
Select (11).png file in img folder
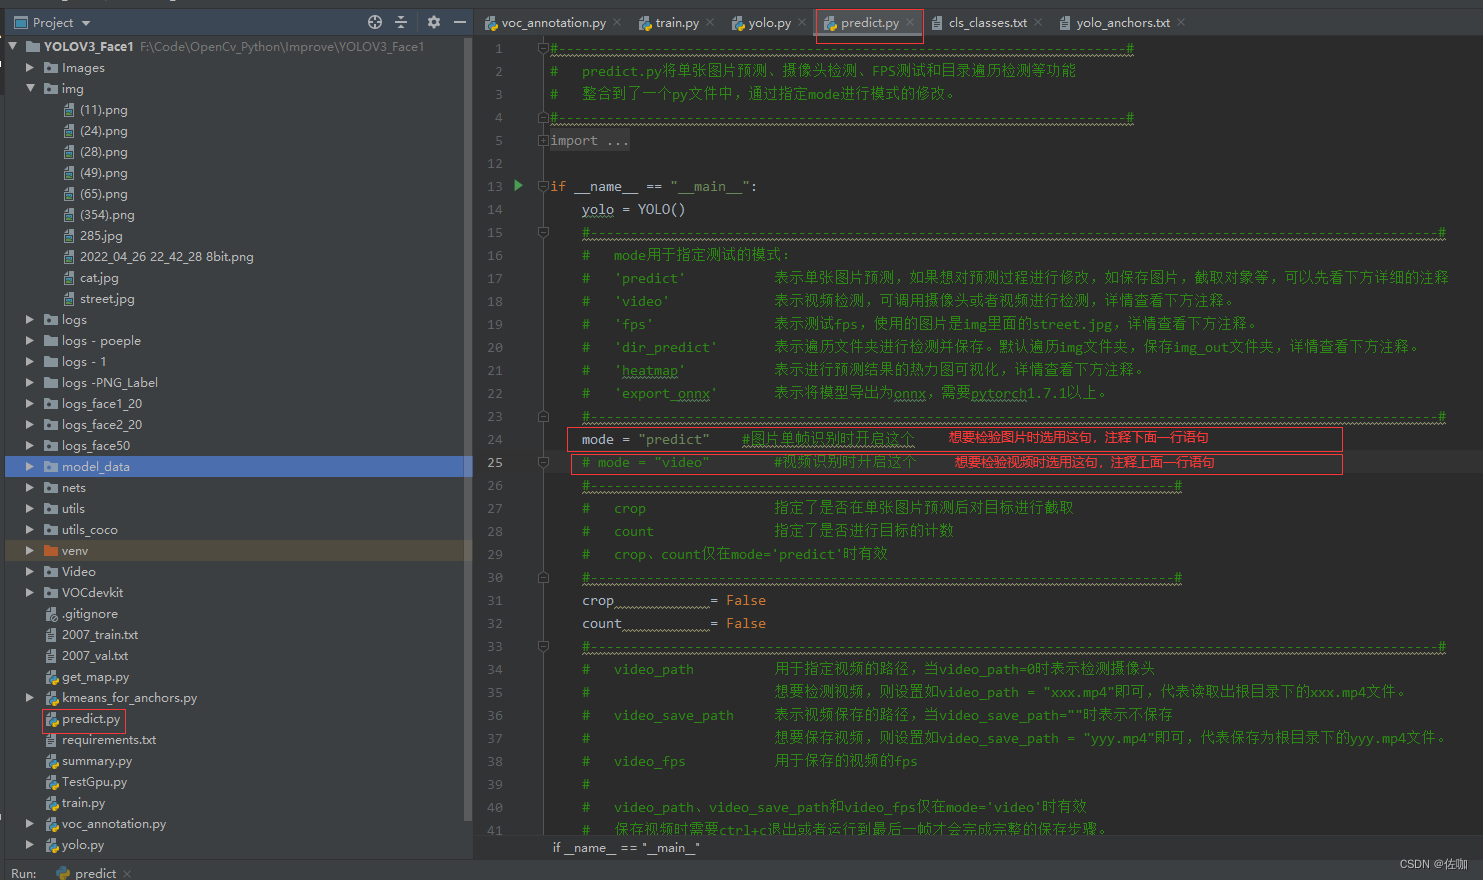coord(103,109)
